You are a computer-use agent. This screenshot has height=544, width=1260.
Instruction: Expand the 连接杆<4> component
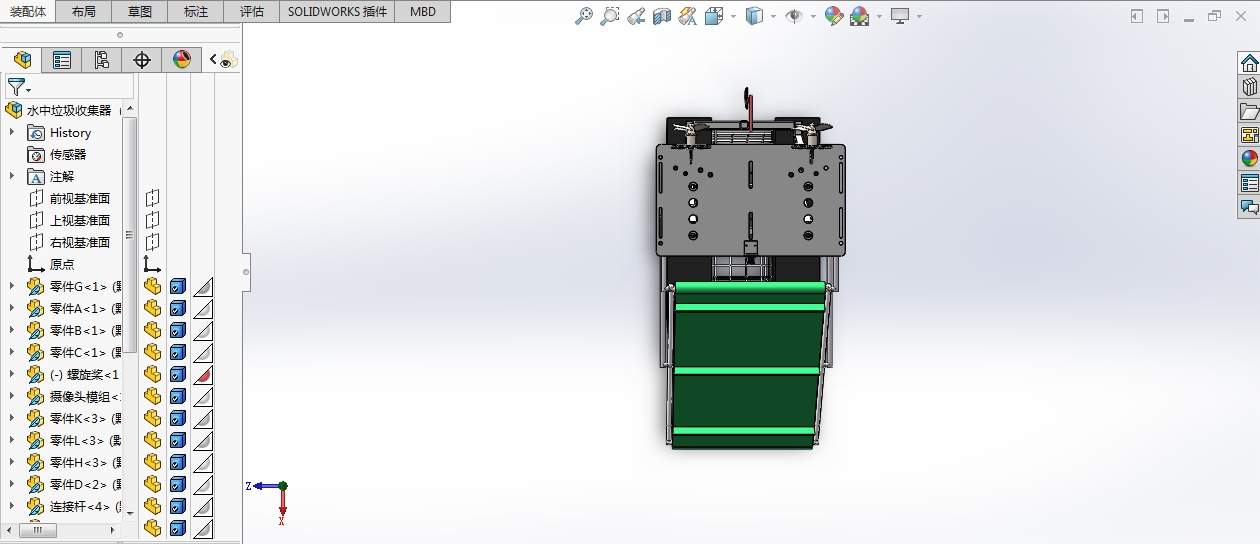[x=12, y=506]
